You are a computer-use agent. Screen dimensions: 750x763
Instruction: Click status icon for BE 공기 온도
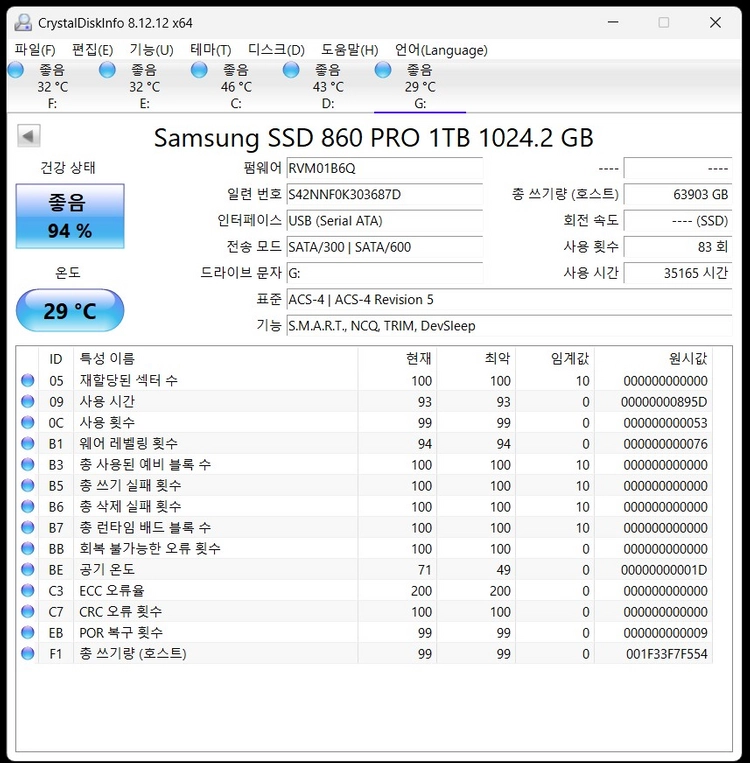[28, 569]
